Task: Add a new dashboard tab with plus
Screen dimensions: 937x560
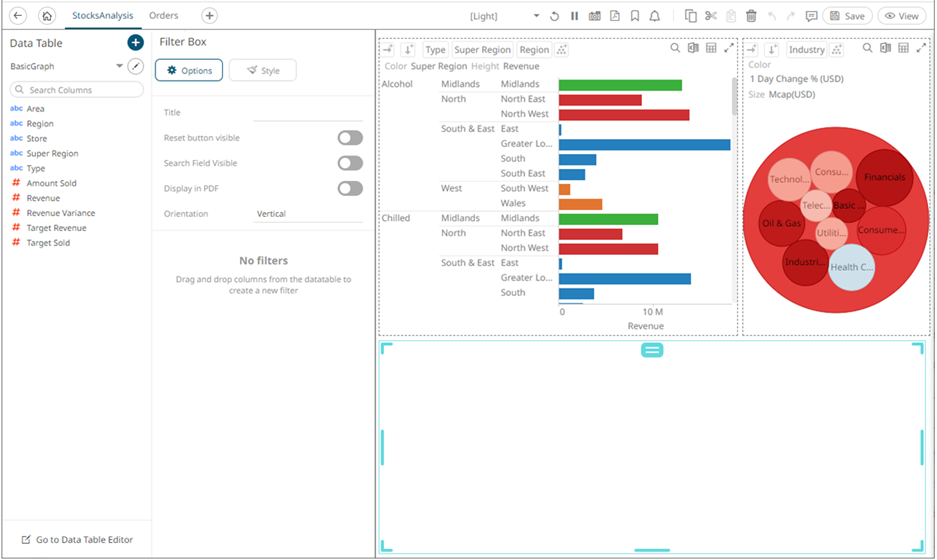Action: pyautogui.click(x=209, y=16)
